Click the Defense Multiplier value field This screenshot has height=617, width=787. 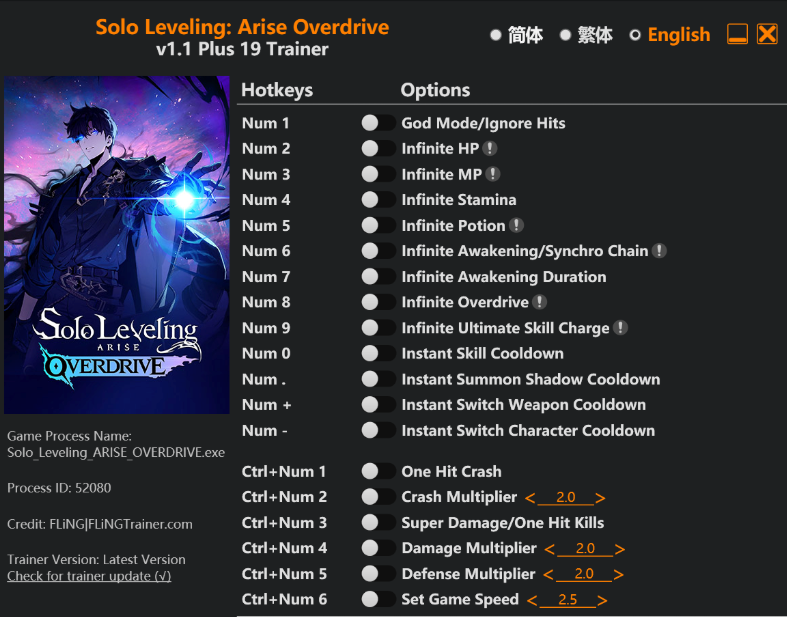(584, 574)
